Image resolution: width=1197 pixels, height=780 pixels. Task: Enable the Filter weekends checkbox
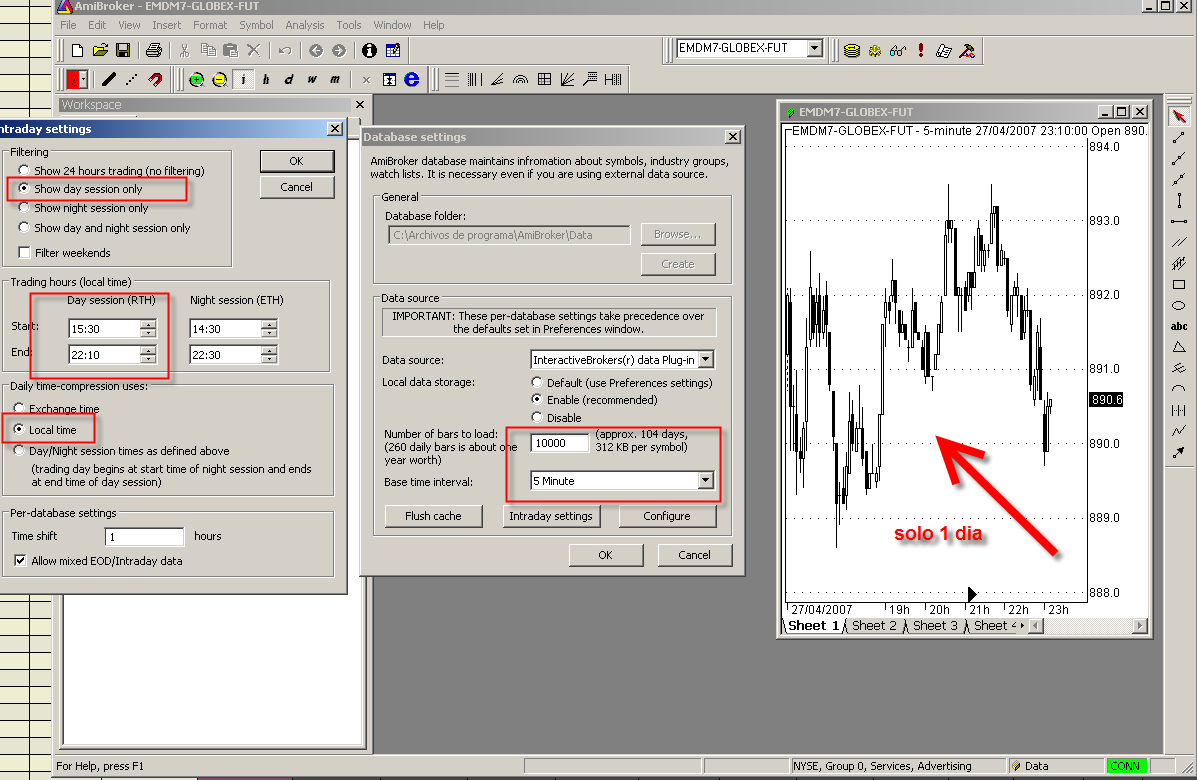(25, 253)
